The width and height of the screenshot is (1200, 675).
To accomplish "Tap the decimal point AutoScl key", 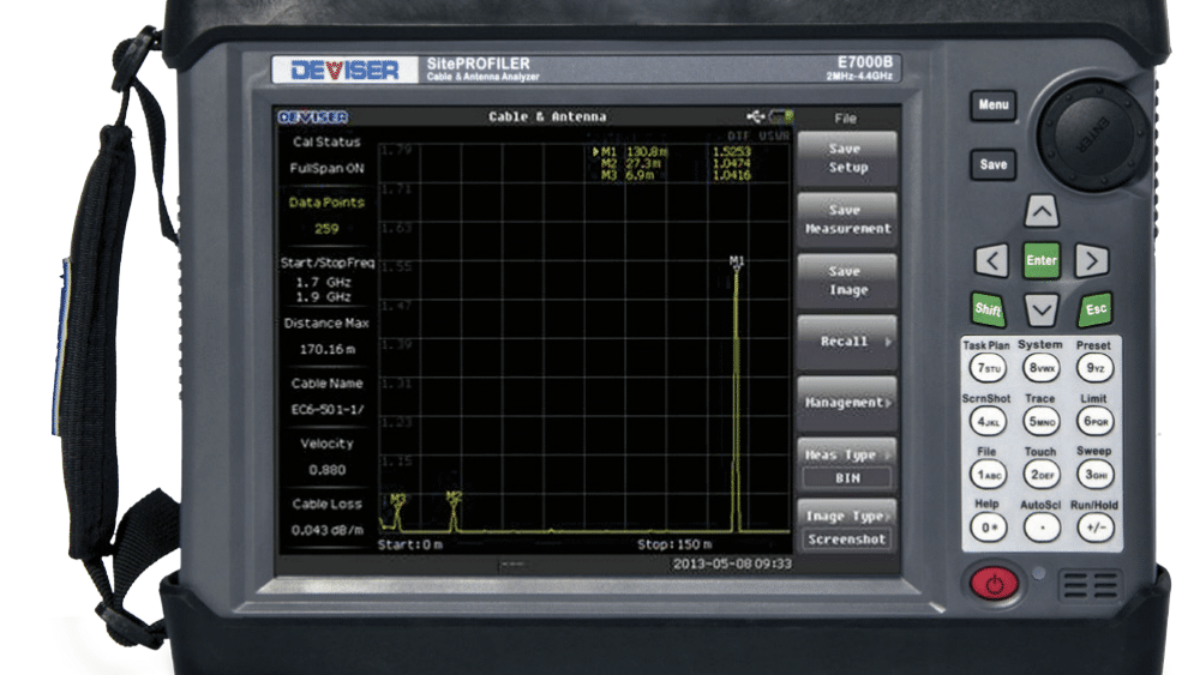I will click(1041, 528).
